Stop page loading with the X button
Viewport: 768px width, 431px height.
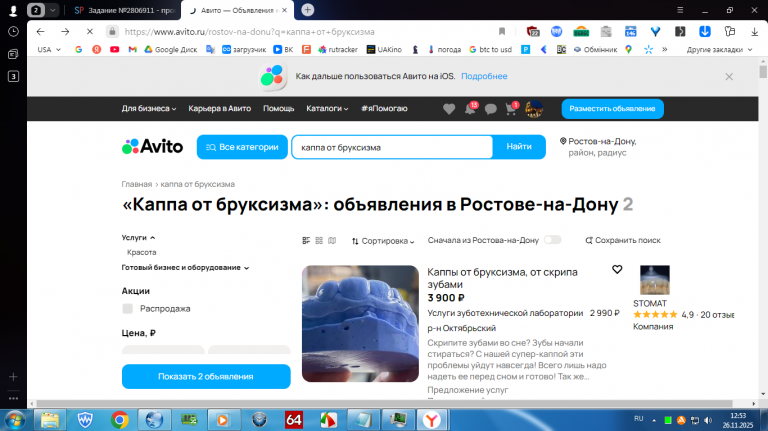90,32
